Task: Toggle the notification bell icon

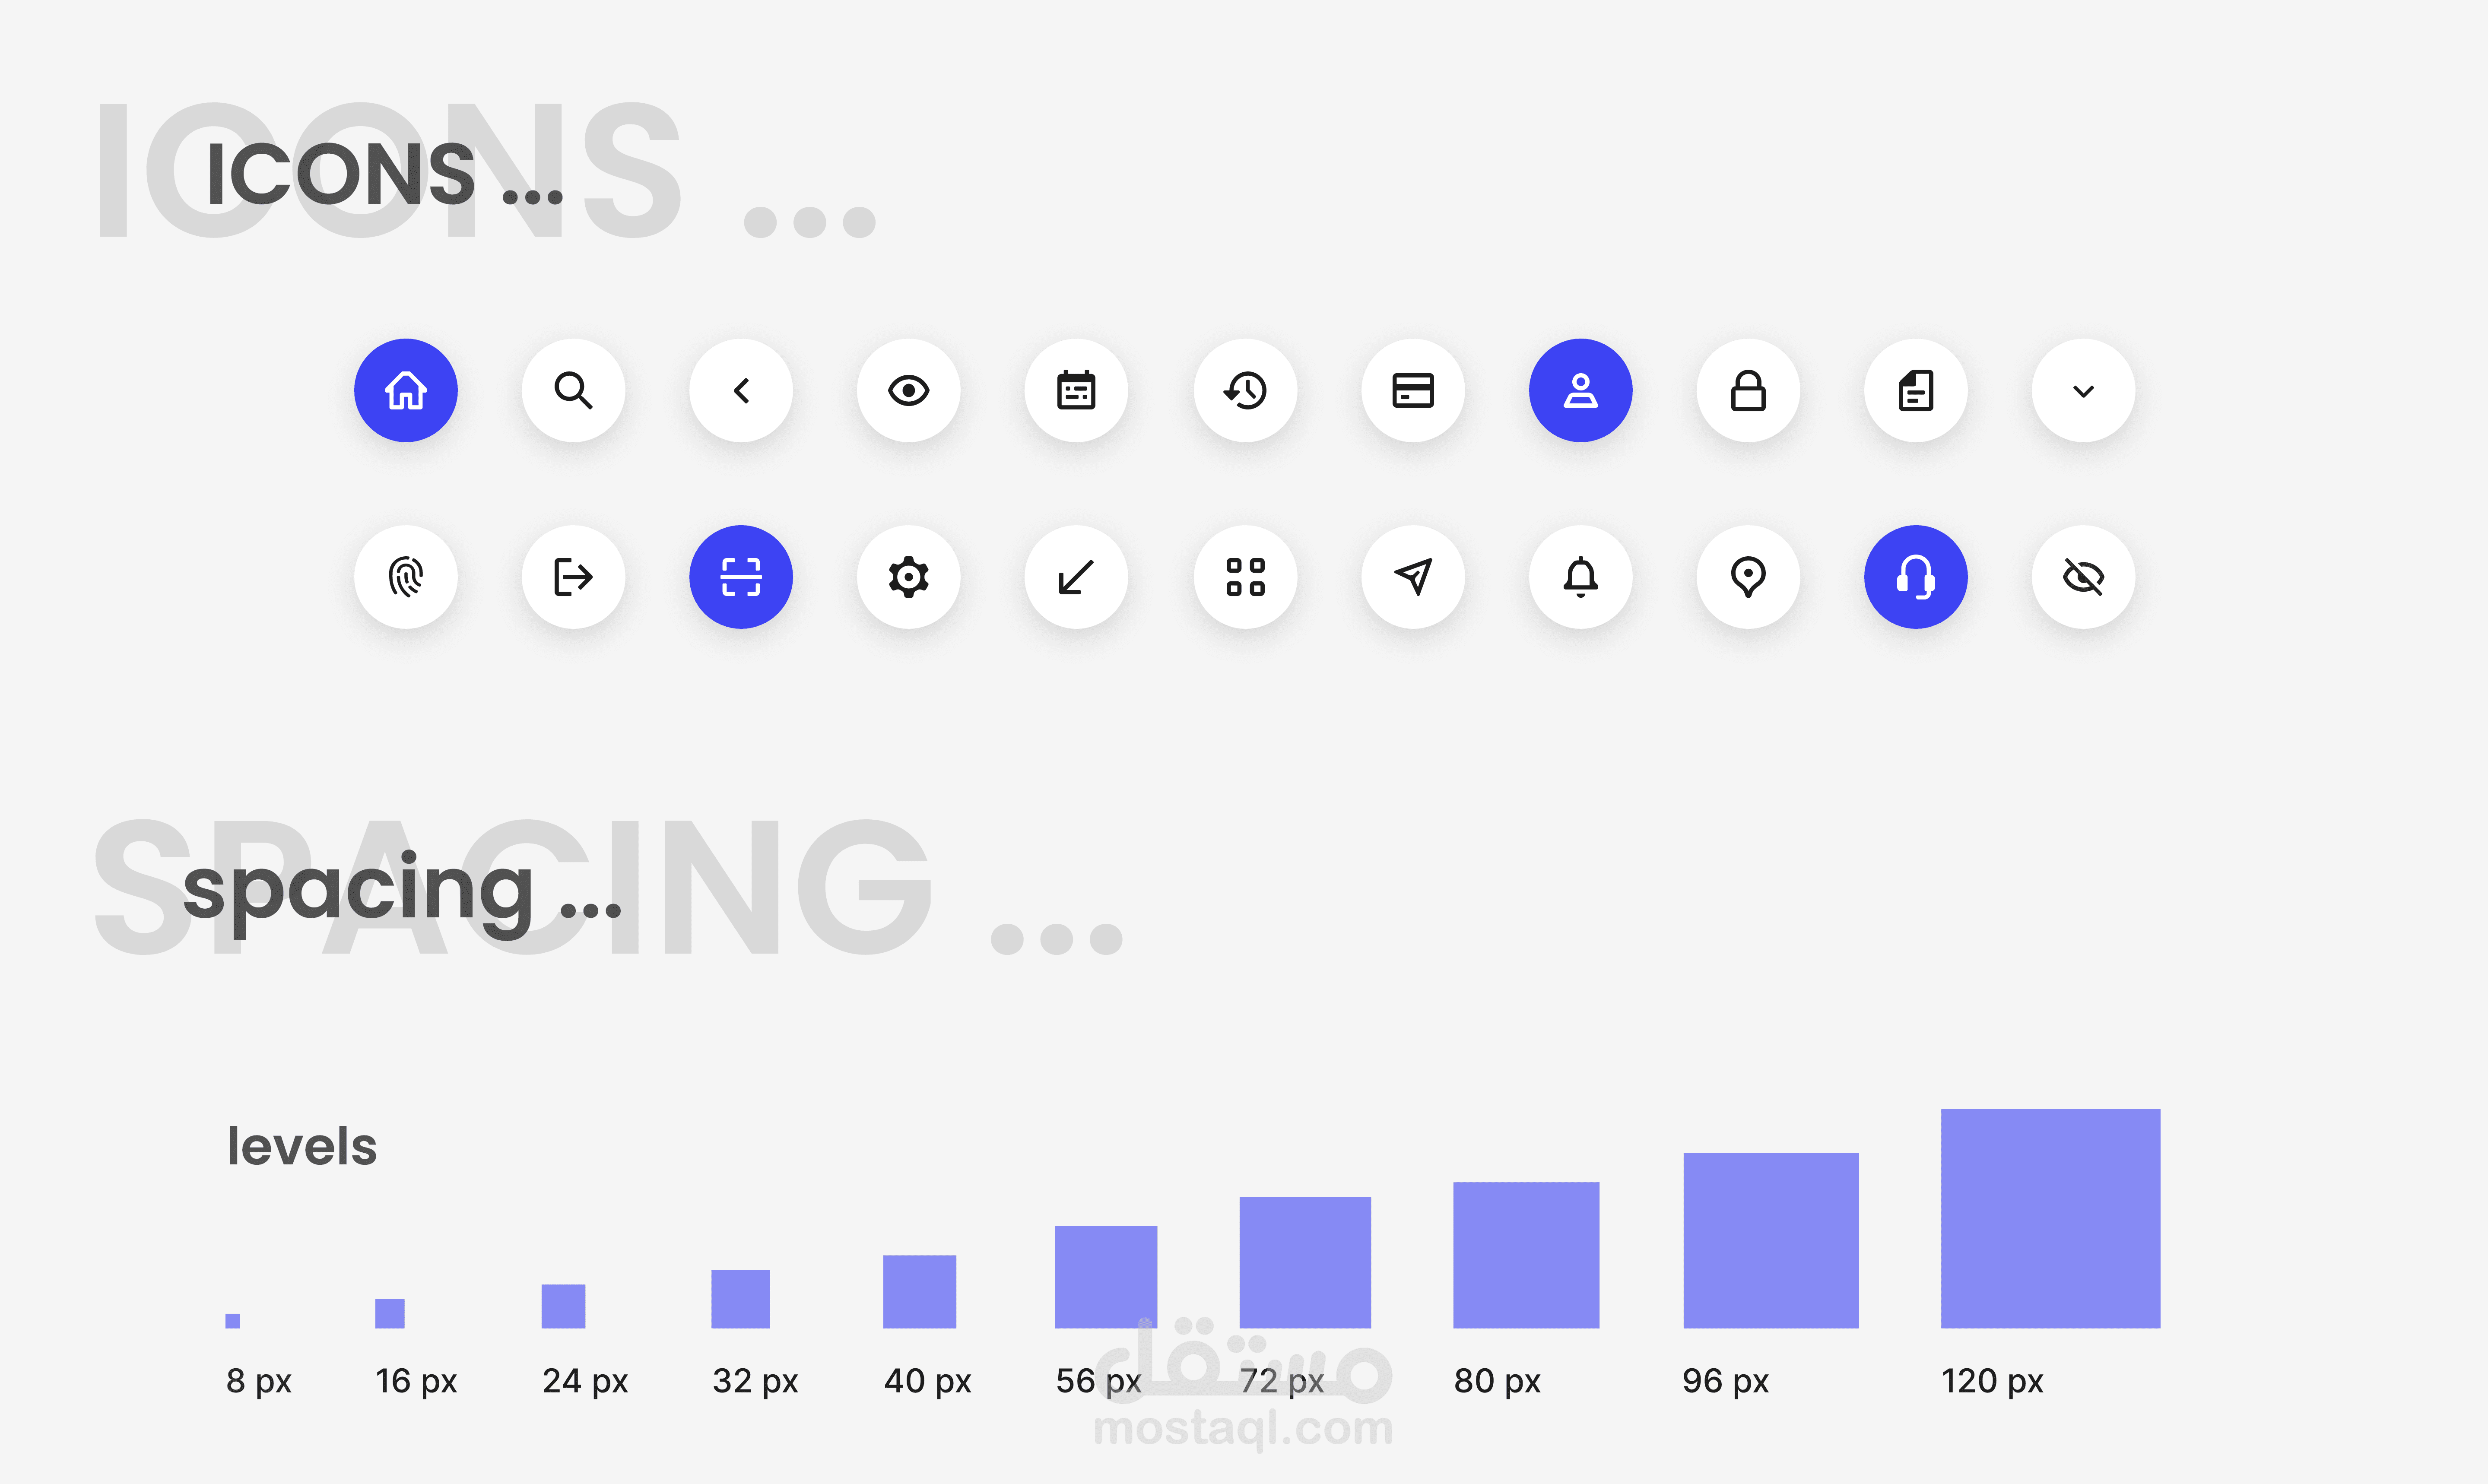Action: coord(1581,577)
